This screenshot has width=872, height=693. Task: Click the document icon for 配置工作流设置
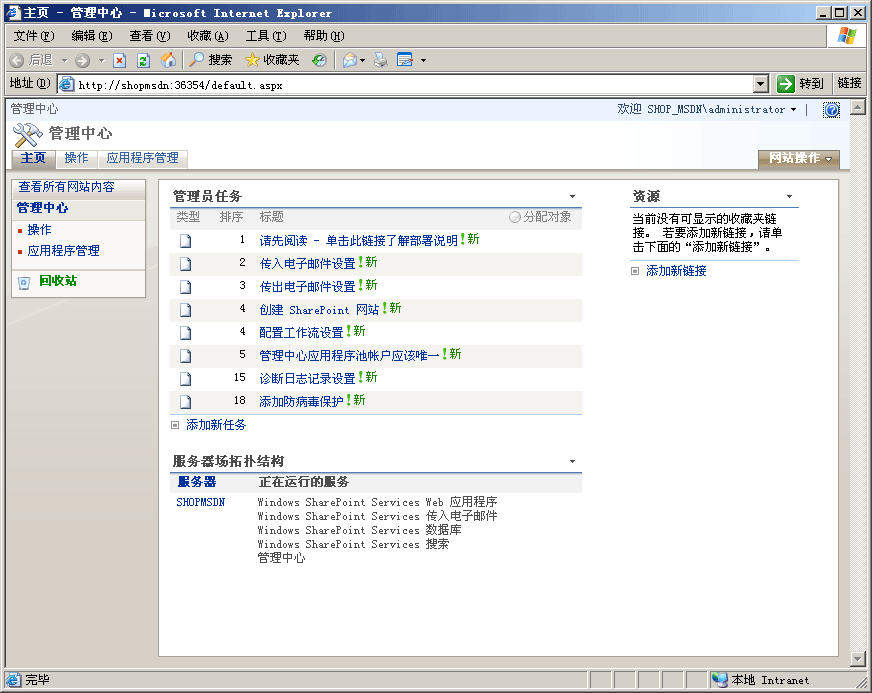point(186,333)
